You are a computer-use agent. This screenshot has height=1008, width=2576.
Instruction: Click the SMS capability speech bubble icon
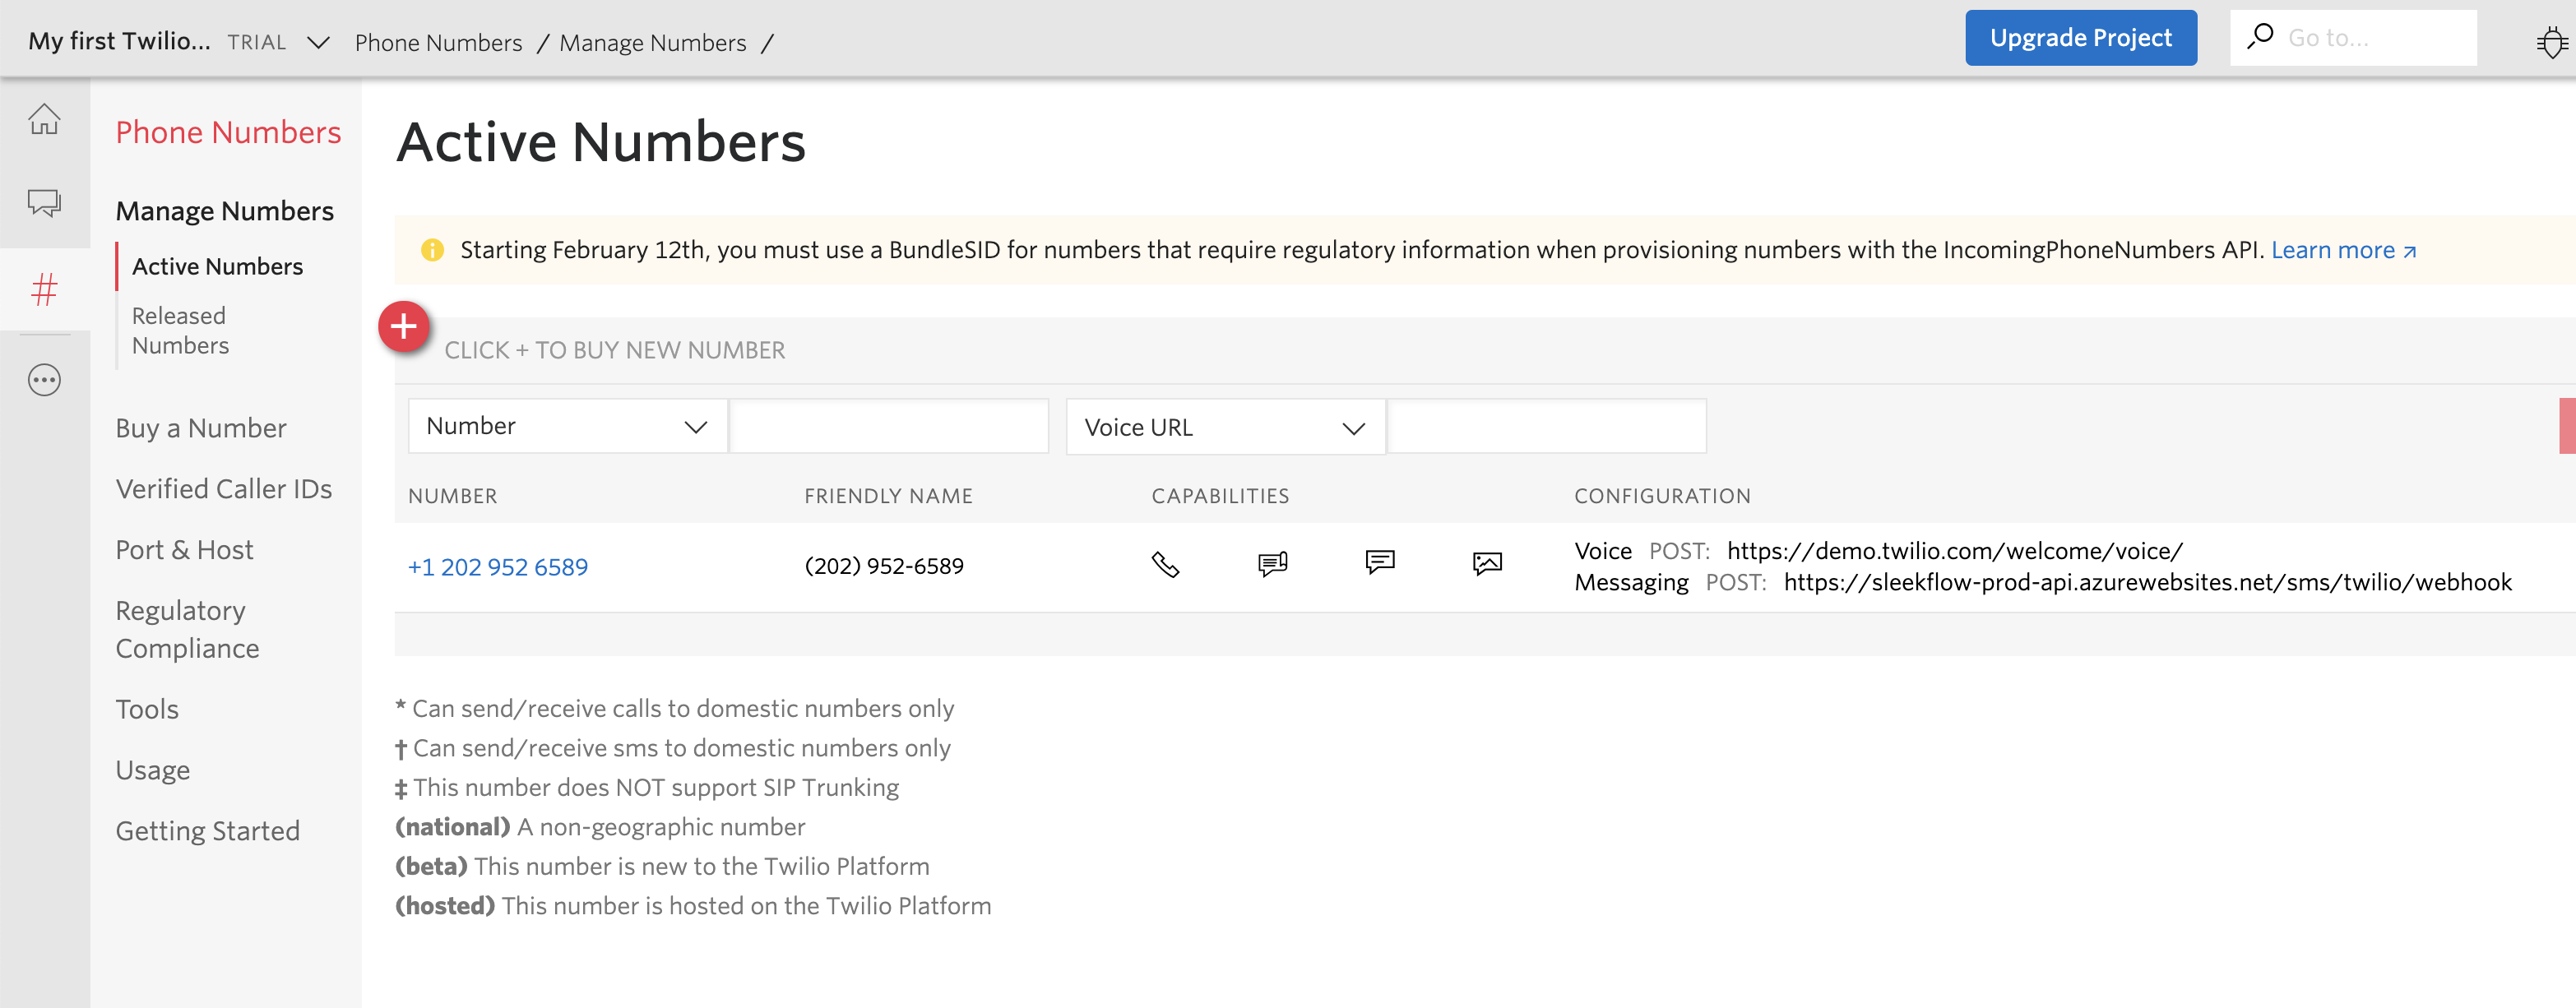(1380, 562)
